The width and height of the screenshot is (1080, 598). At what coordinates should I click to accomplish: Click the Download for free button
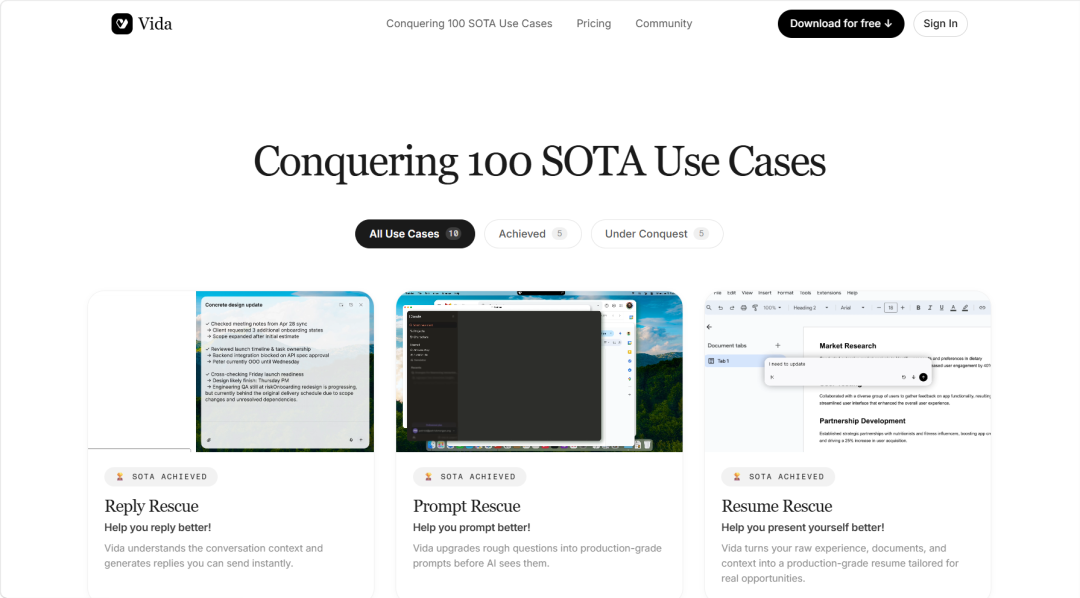click(841, 23)
